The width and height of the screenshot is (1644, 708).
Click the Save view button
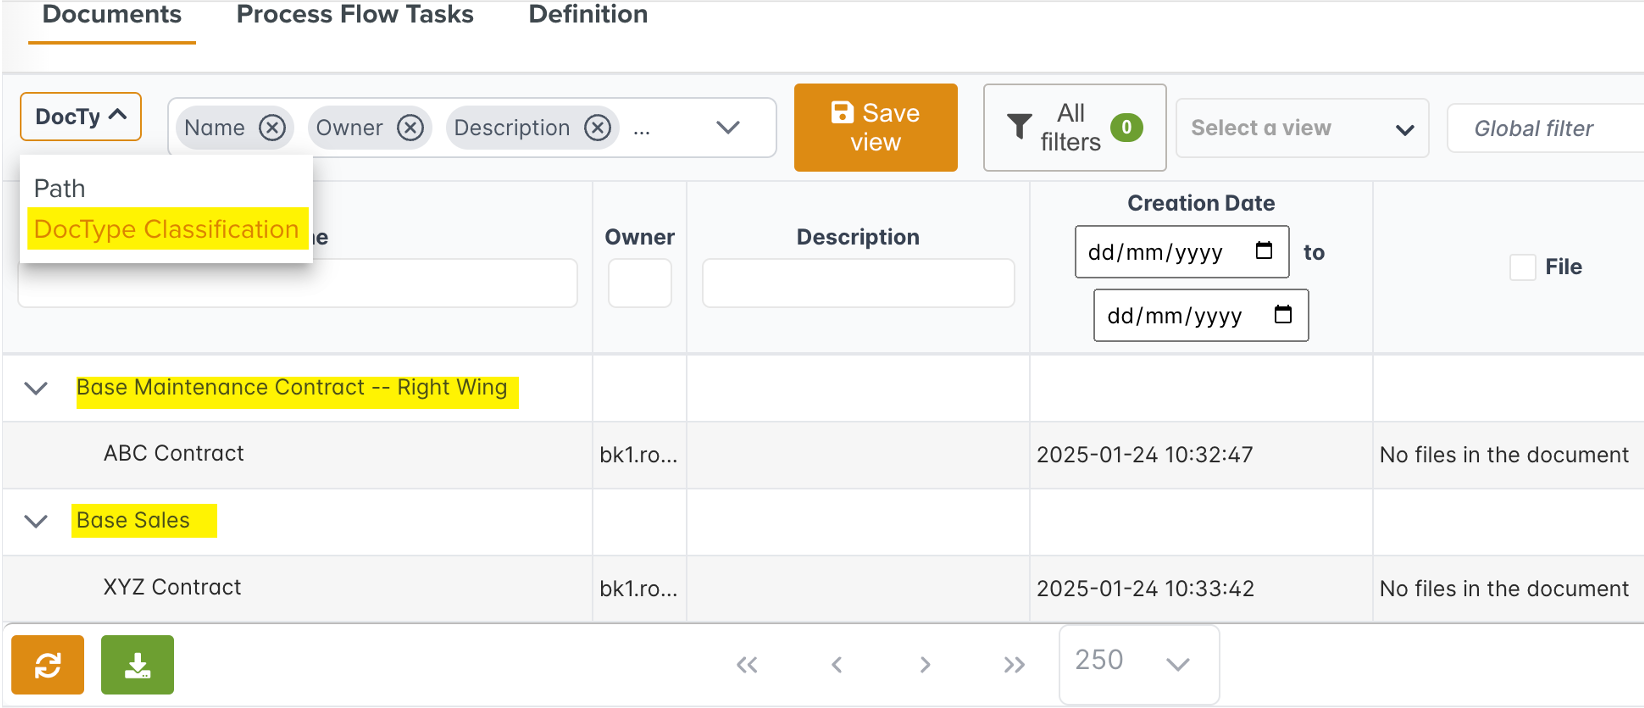tap(875, 128)
